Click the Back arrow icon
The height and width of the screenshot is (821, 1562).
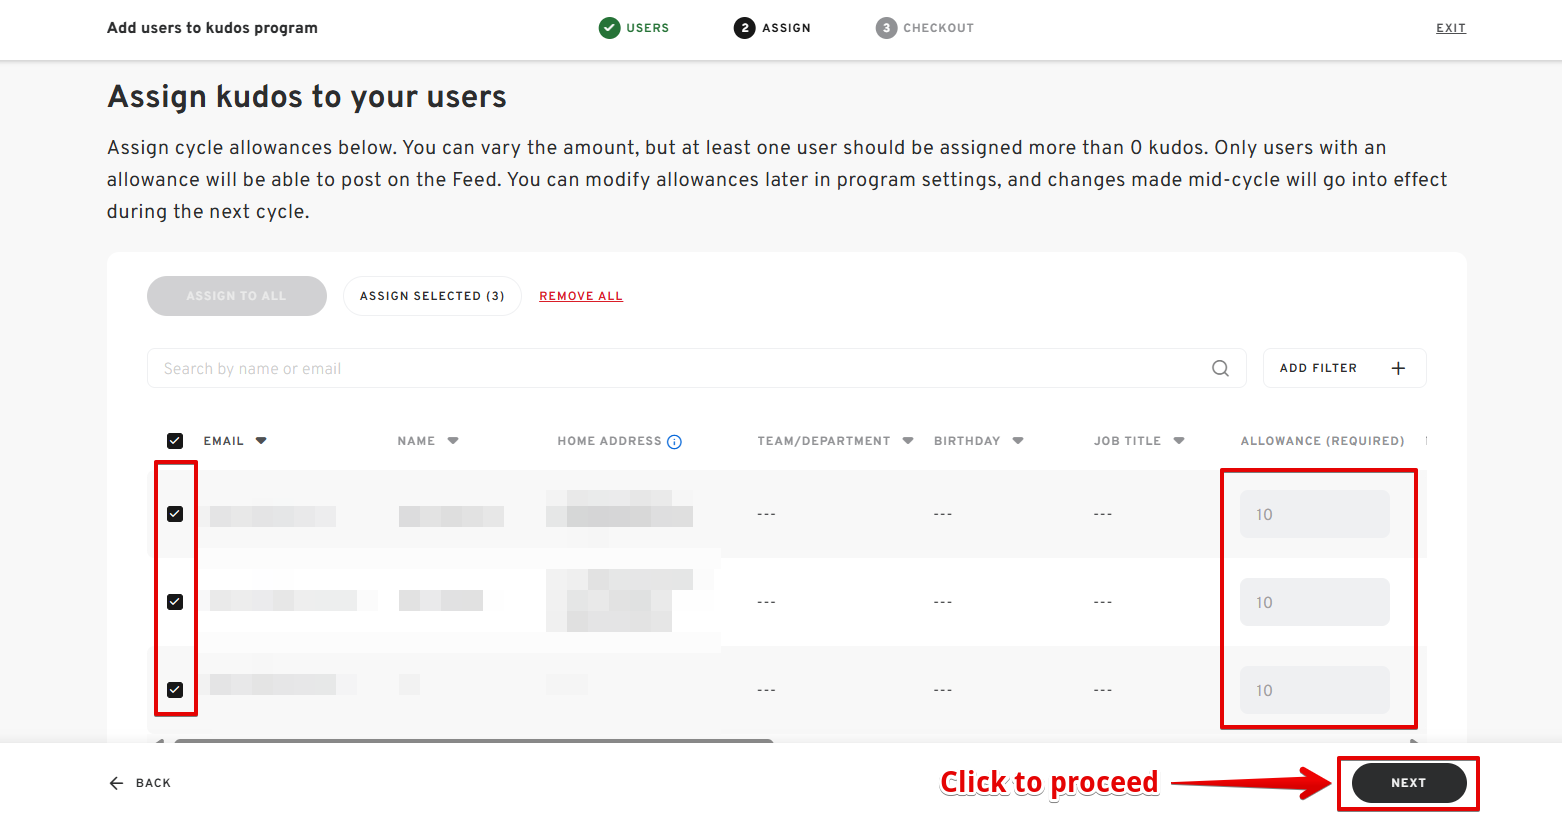click(x=116, y=783)
